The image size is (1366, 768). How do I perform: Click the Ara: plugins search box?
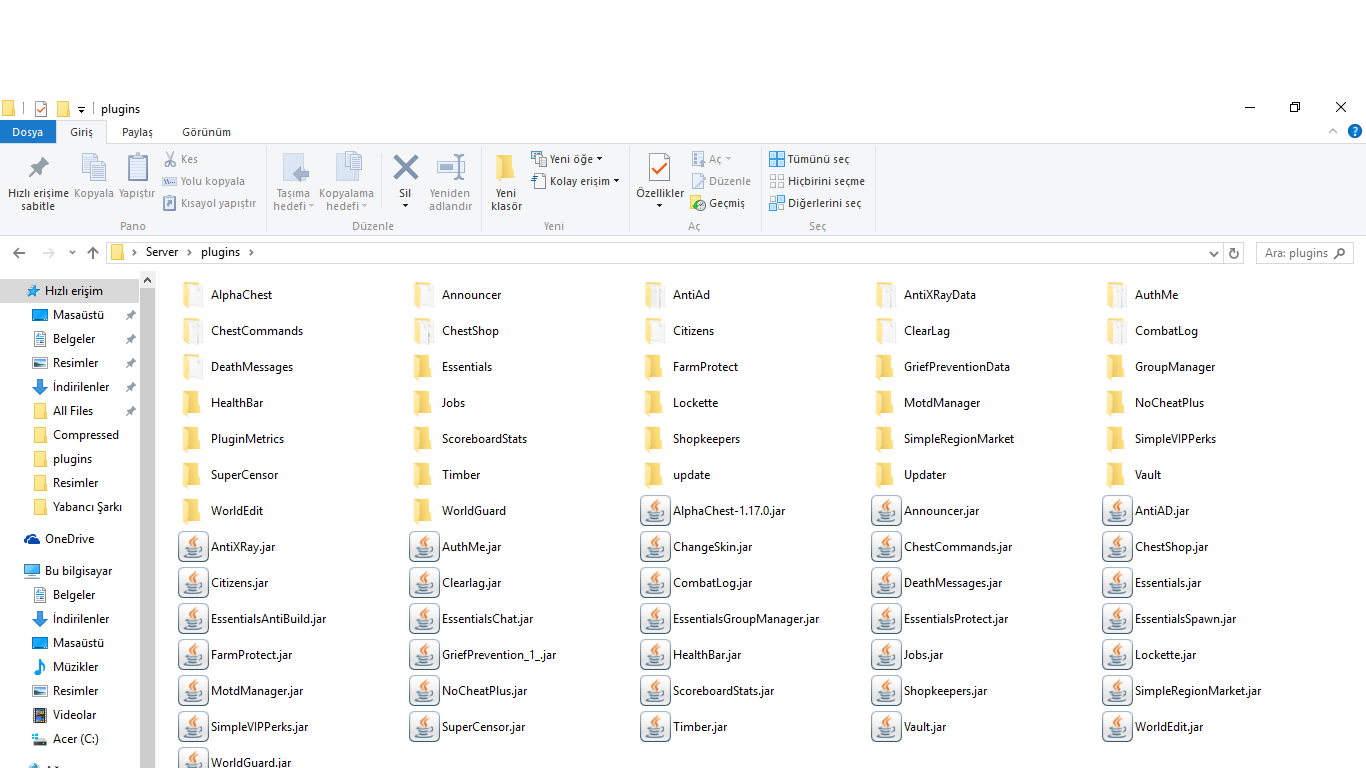[1304, 253]
